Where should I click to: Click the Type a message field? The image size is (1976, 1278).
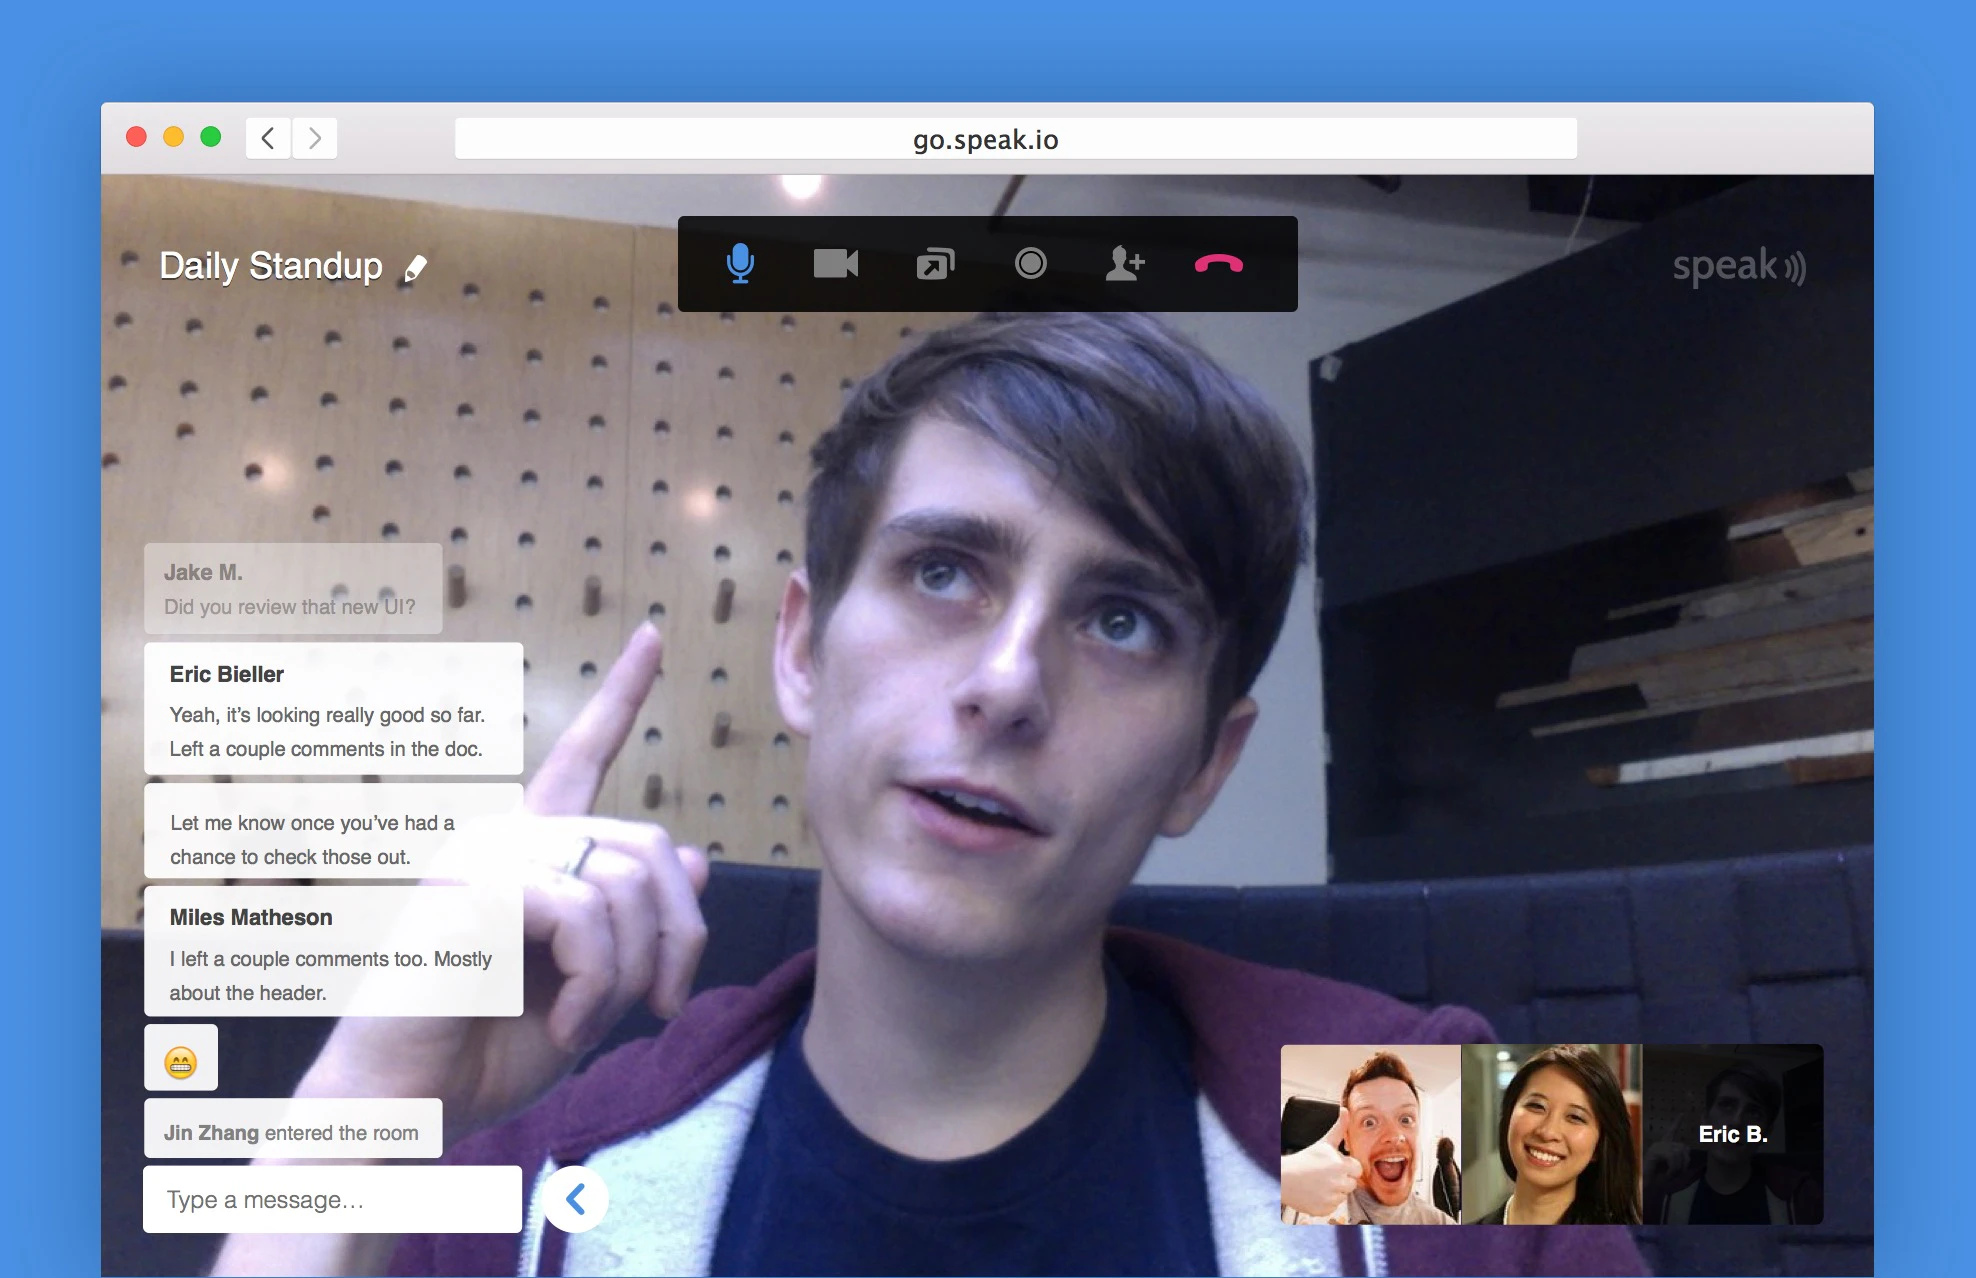tap(332, 1199)
